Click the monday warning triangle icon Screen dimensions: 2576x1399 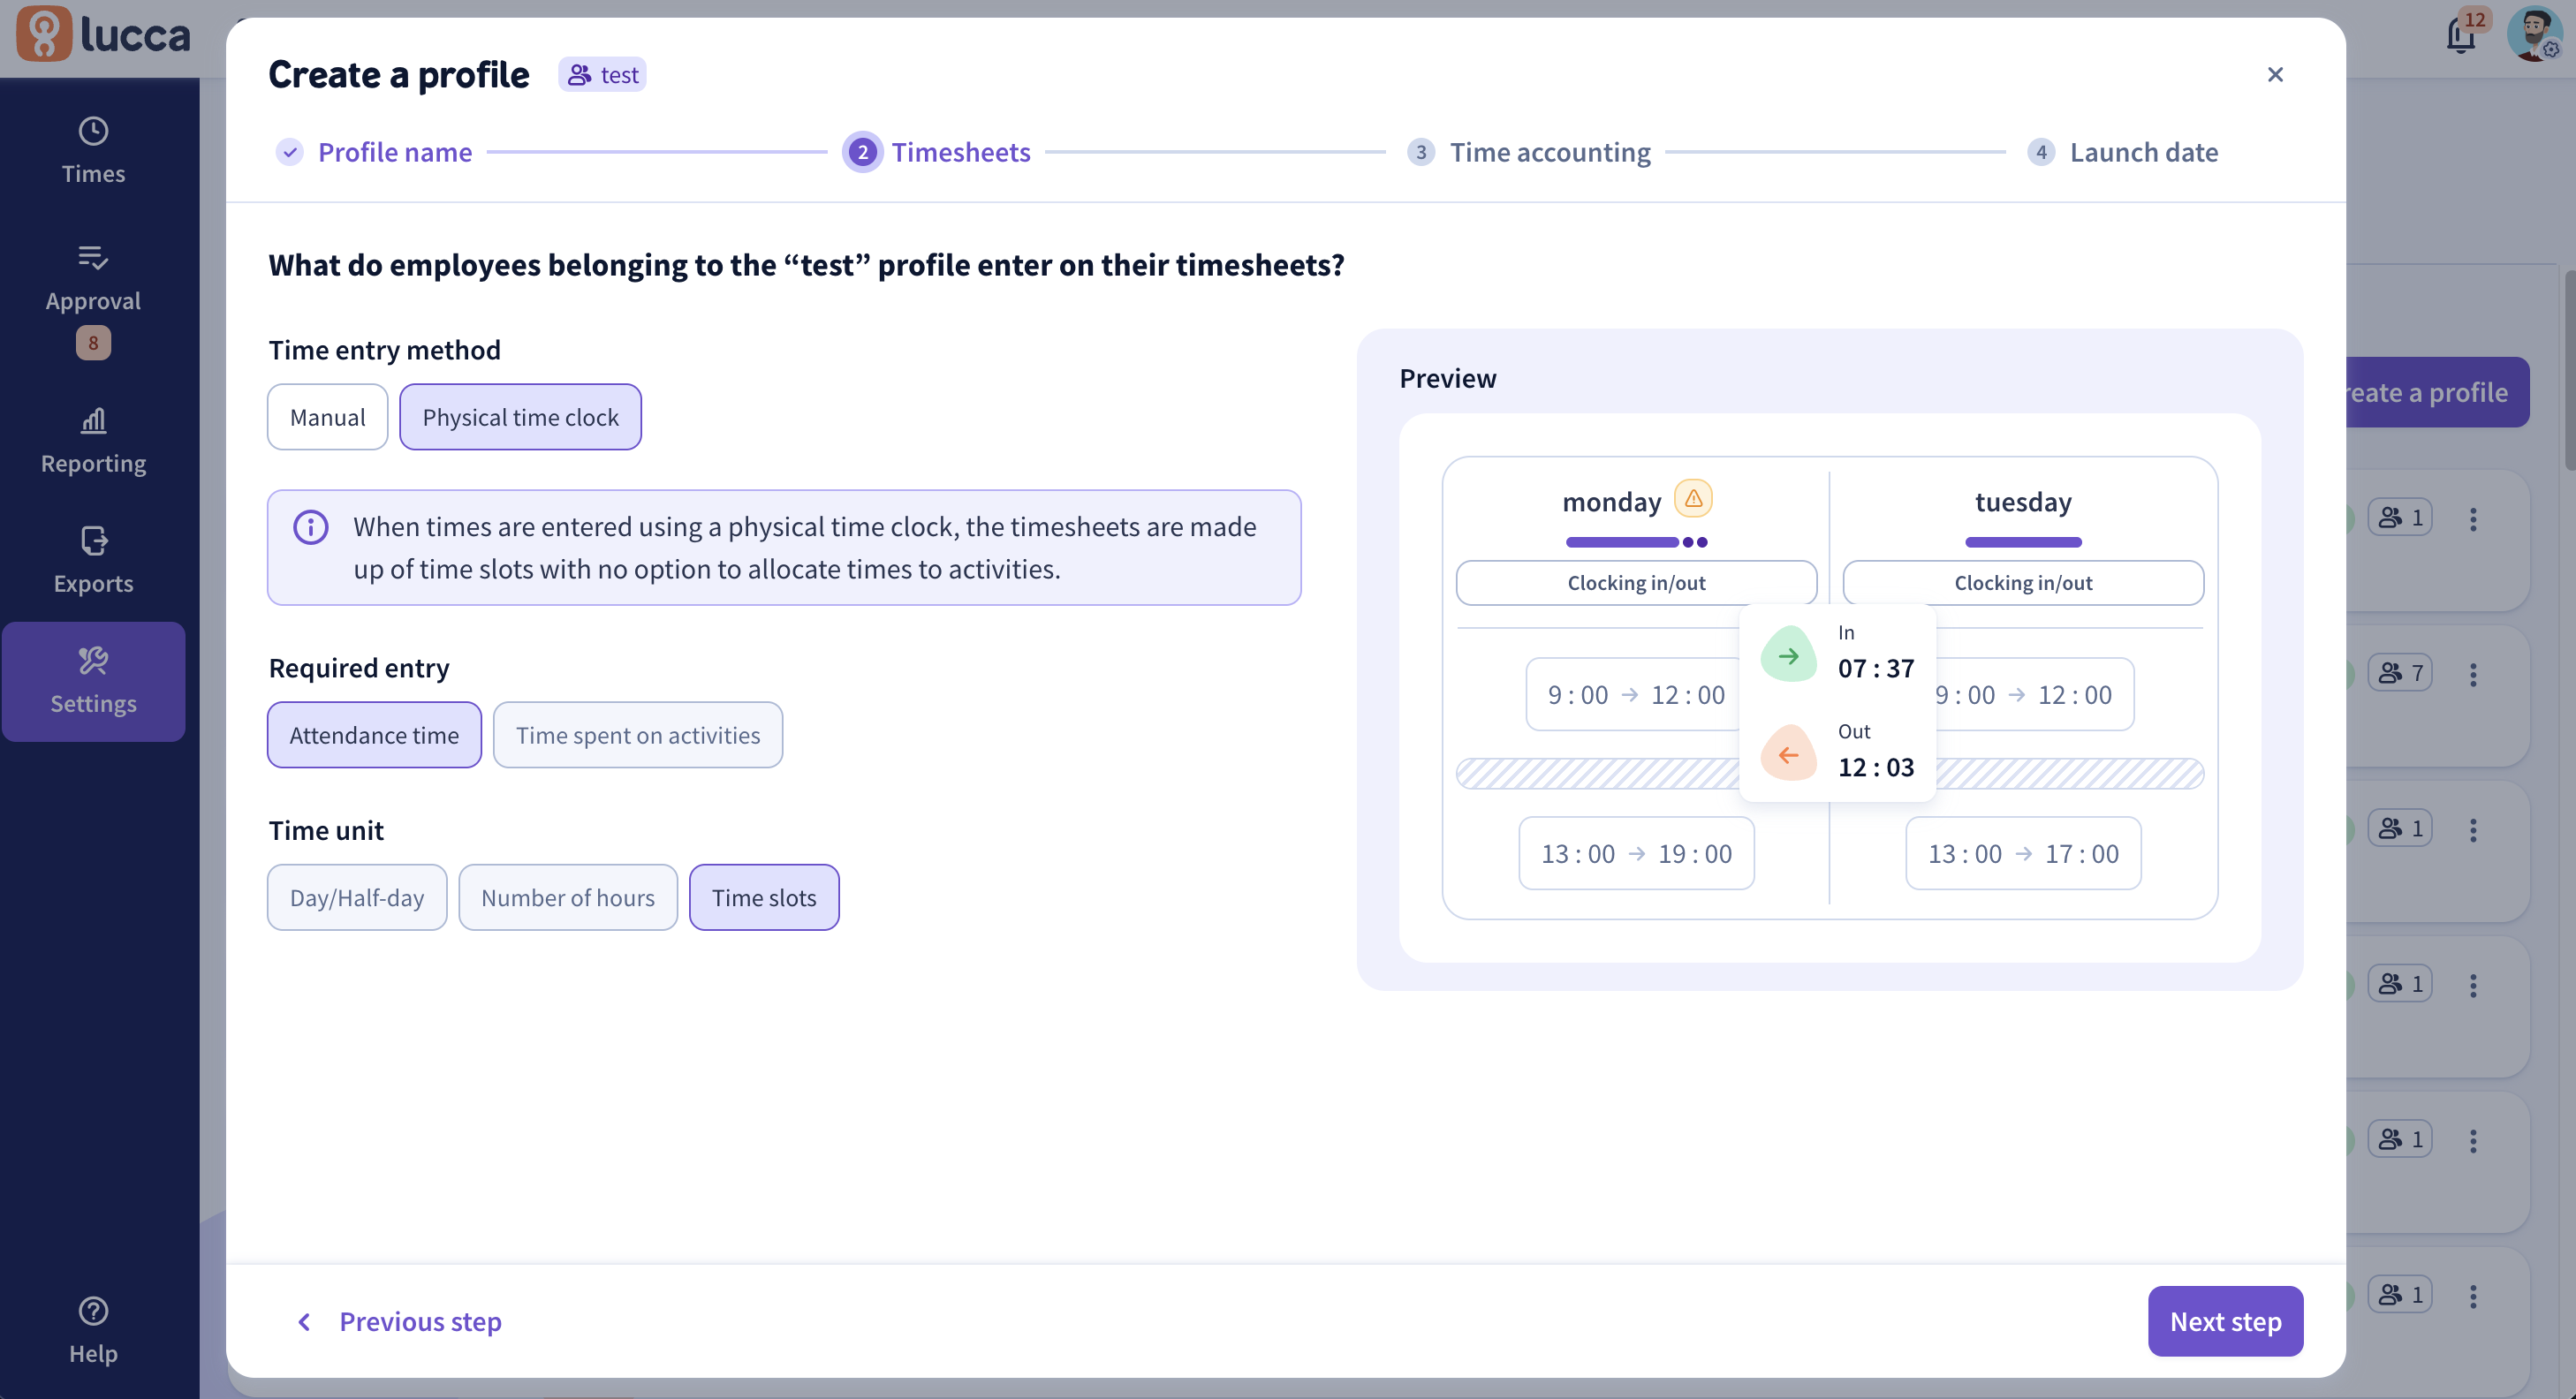(x=1693, y=498)
